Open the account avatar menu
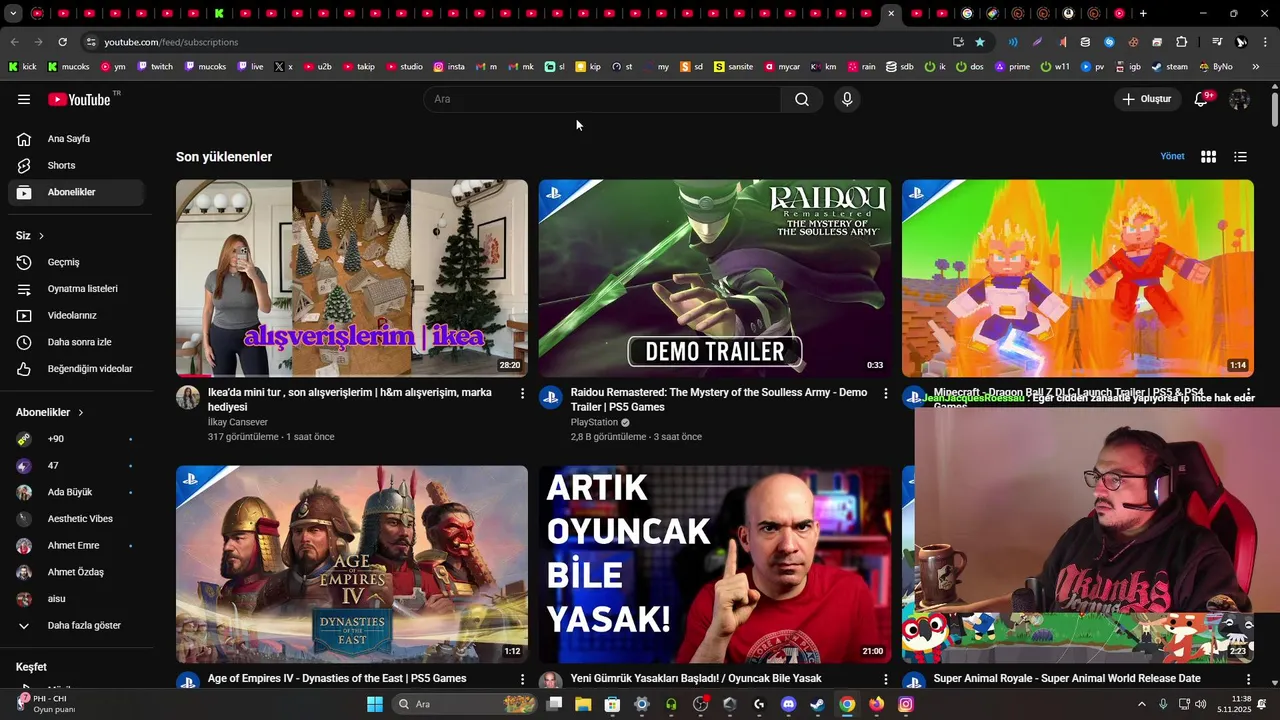 (x=1240, y=99)
